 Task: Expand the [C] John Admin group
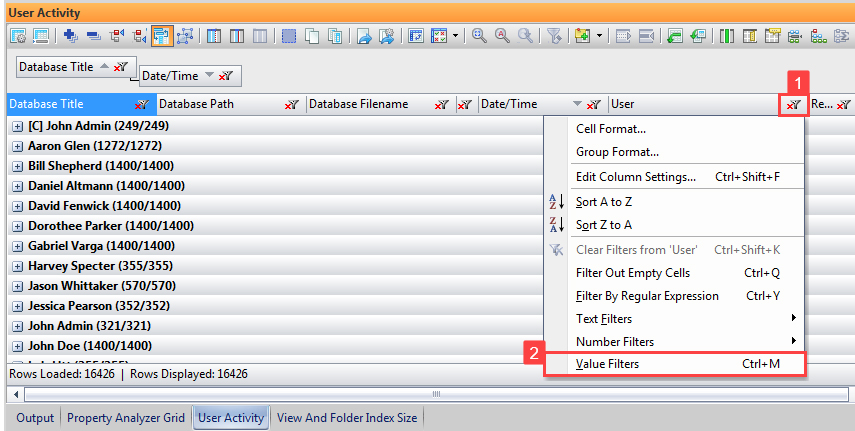[x=17, y=126]
